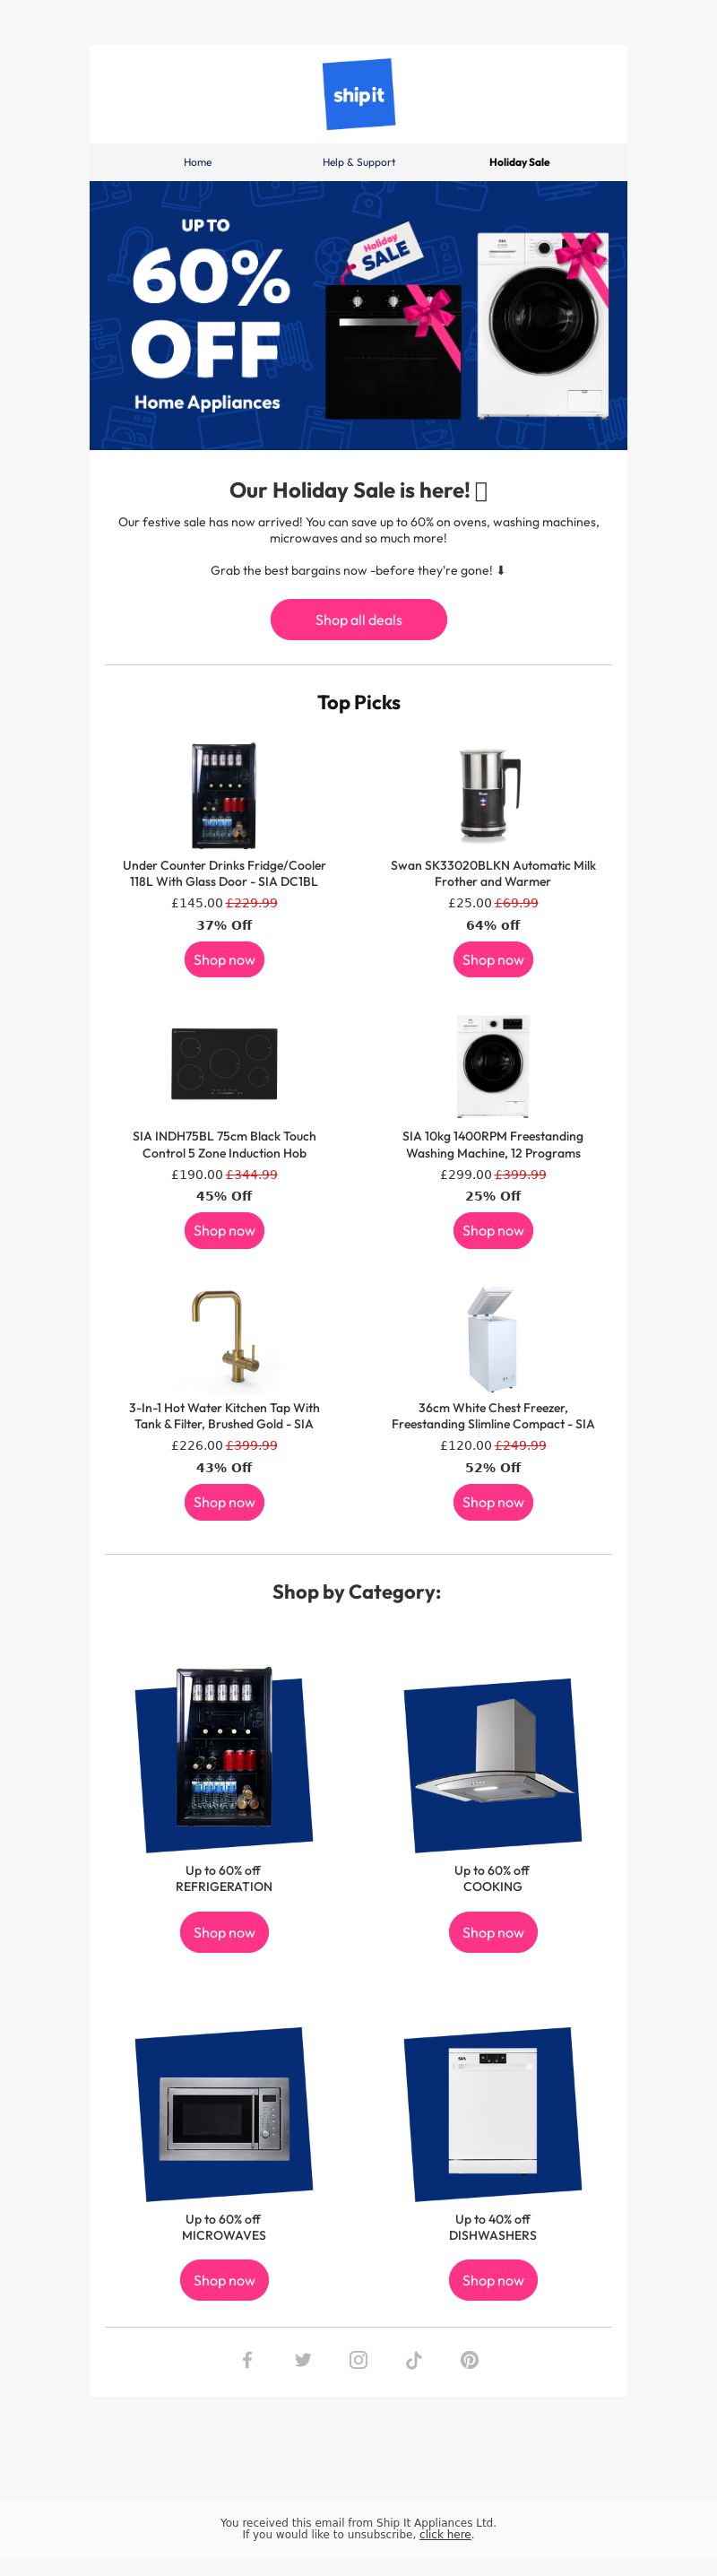Click the shipit logo
The image size is (717, 2576).
(359, 94)
